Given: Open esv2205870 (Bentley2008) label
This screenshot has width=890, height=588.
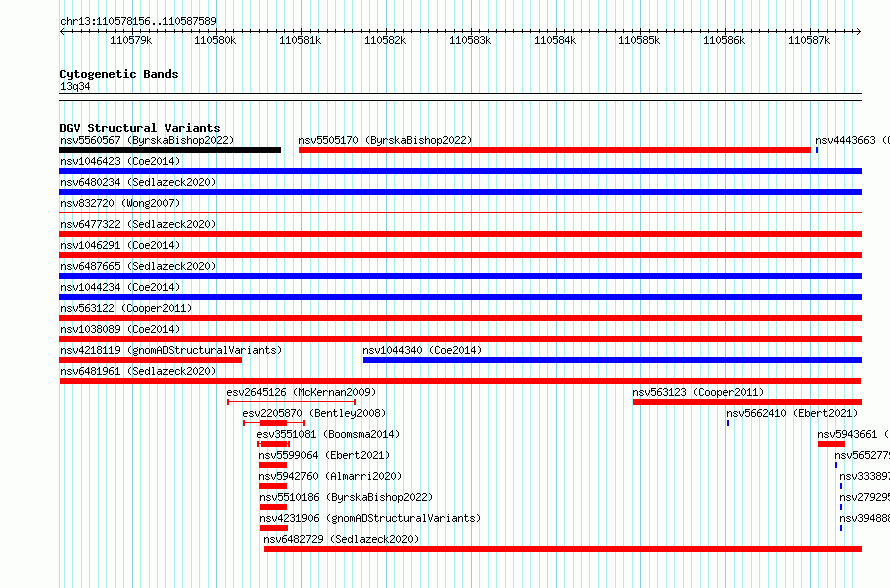Looking at the screenshot, I should point(314,413).
